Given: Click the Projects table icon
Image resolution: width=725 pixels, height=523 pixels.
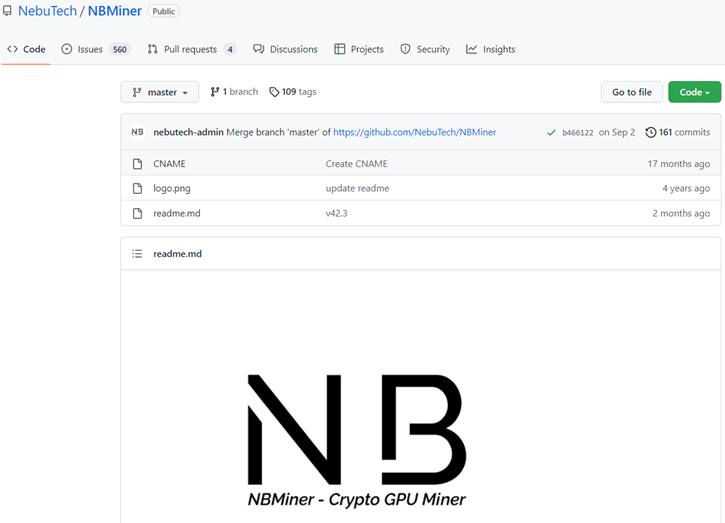Looking at the screenshot, I should click(x=339, y=49).
